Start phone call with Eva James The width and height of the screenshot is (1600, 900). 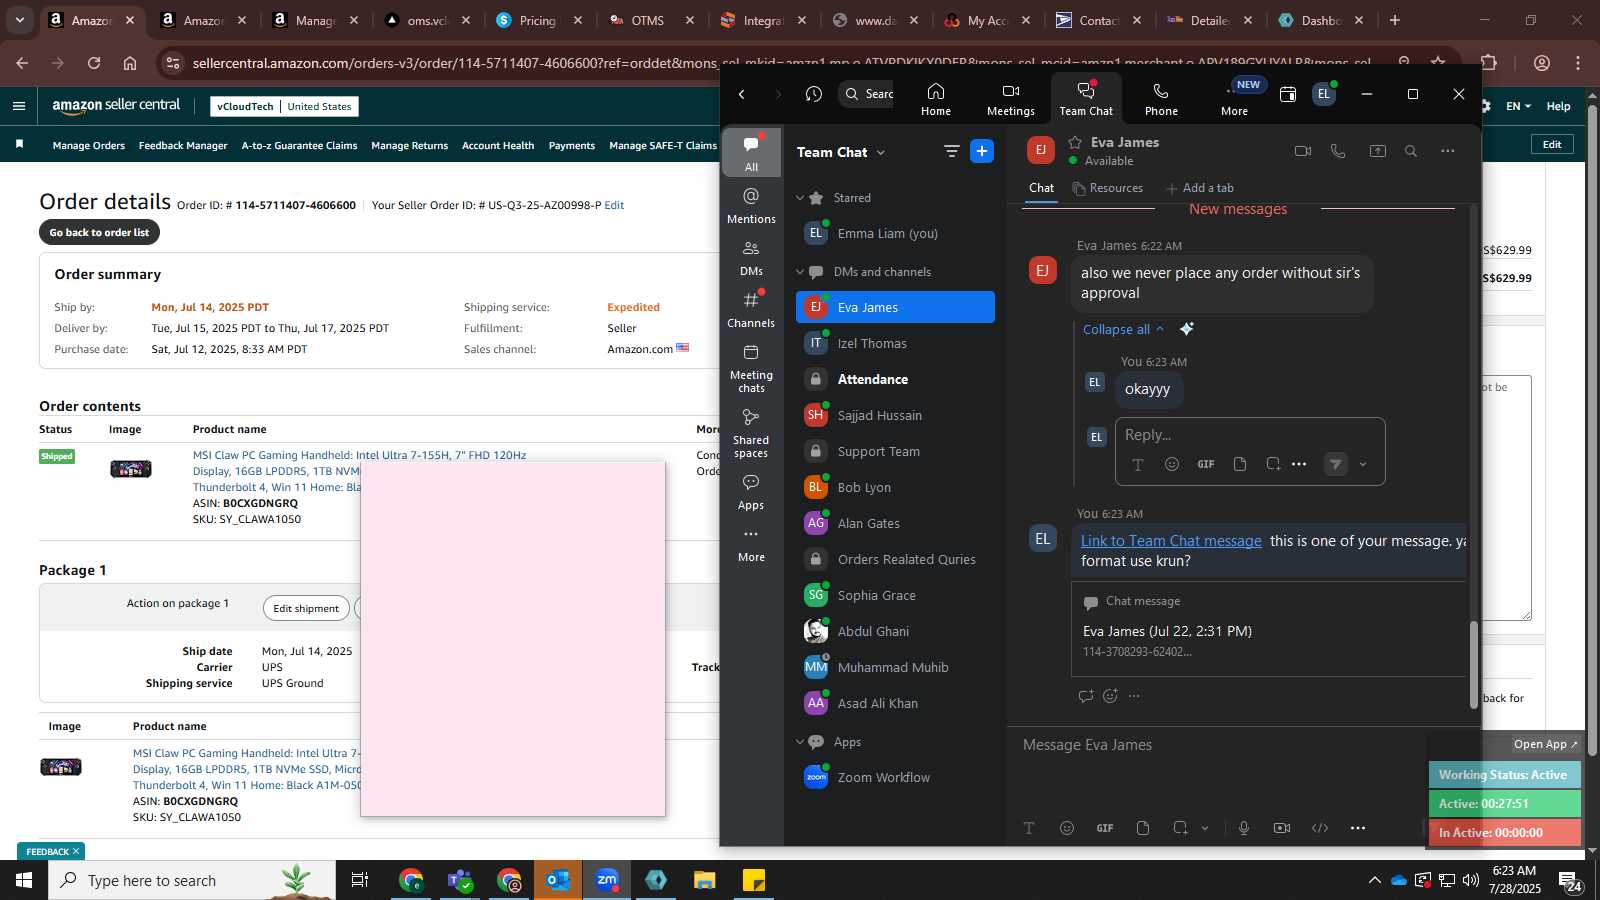pyautogui.click(x=1338, y=151)
